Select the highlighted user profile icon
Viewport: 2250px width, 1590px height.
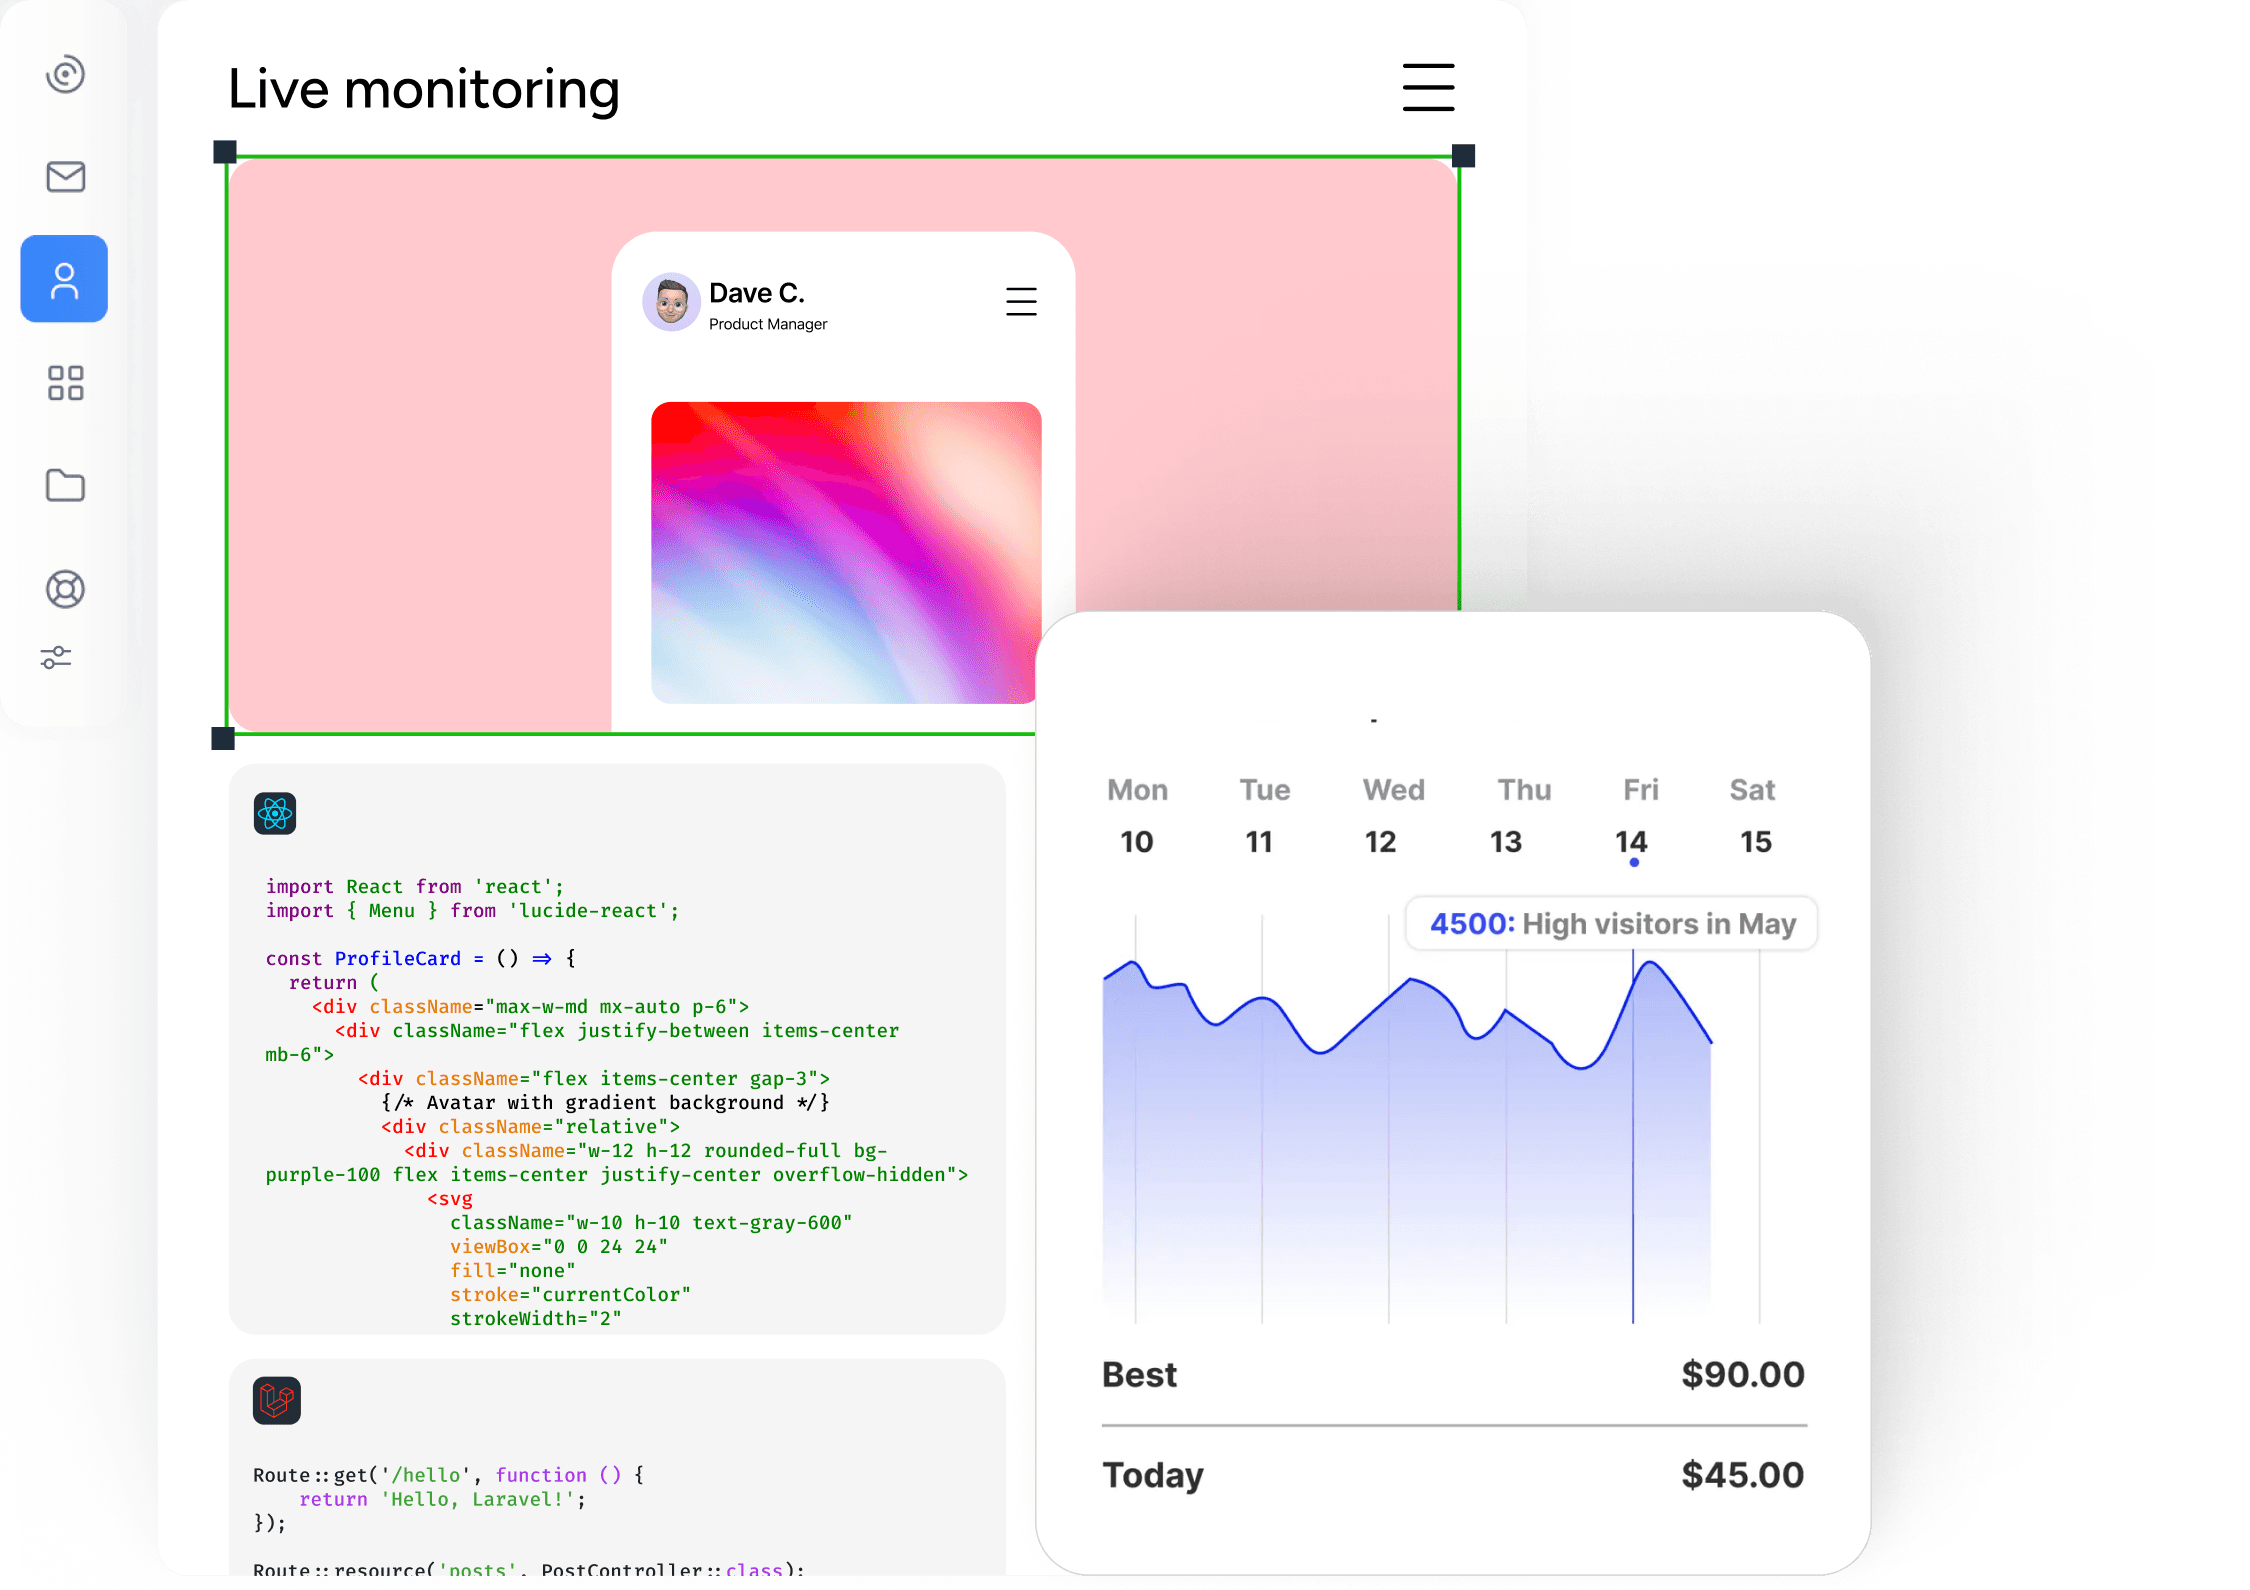click(64, 279)
